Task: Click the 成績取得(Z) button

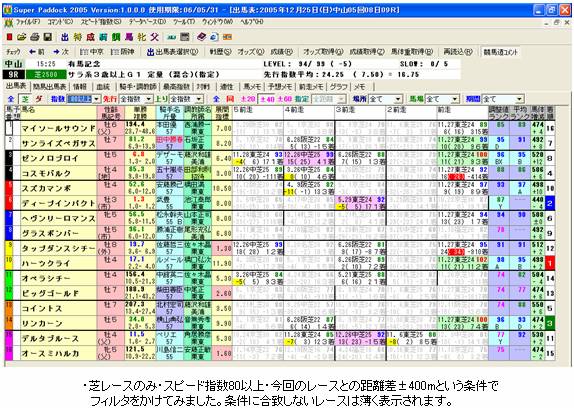Action: 367,52
